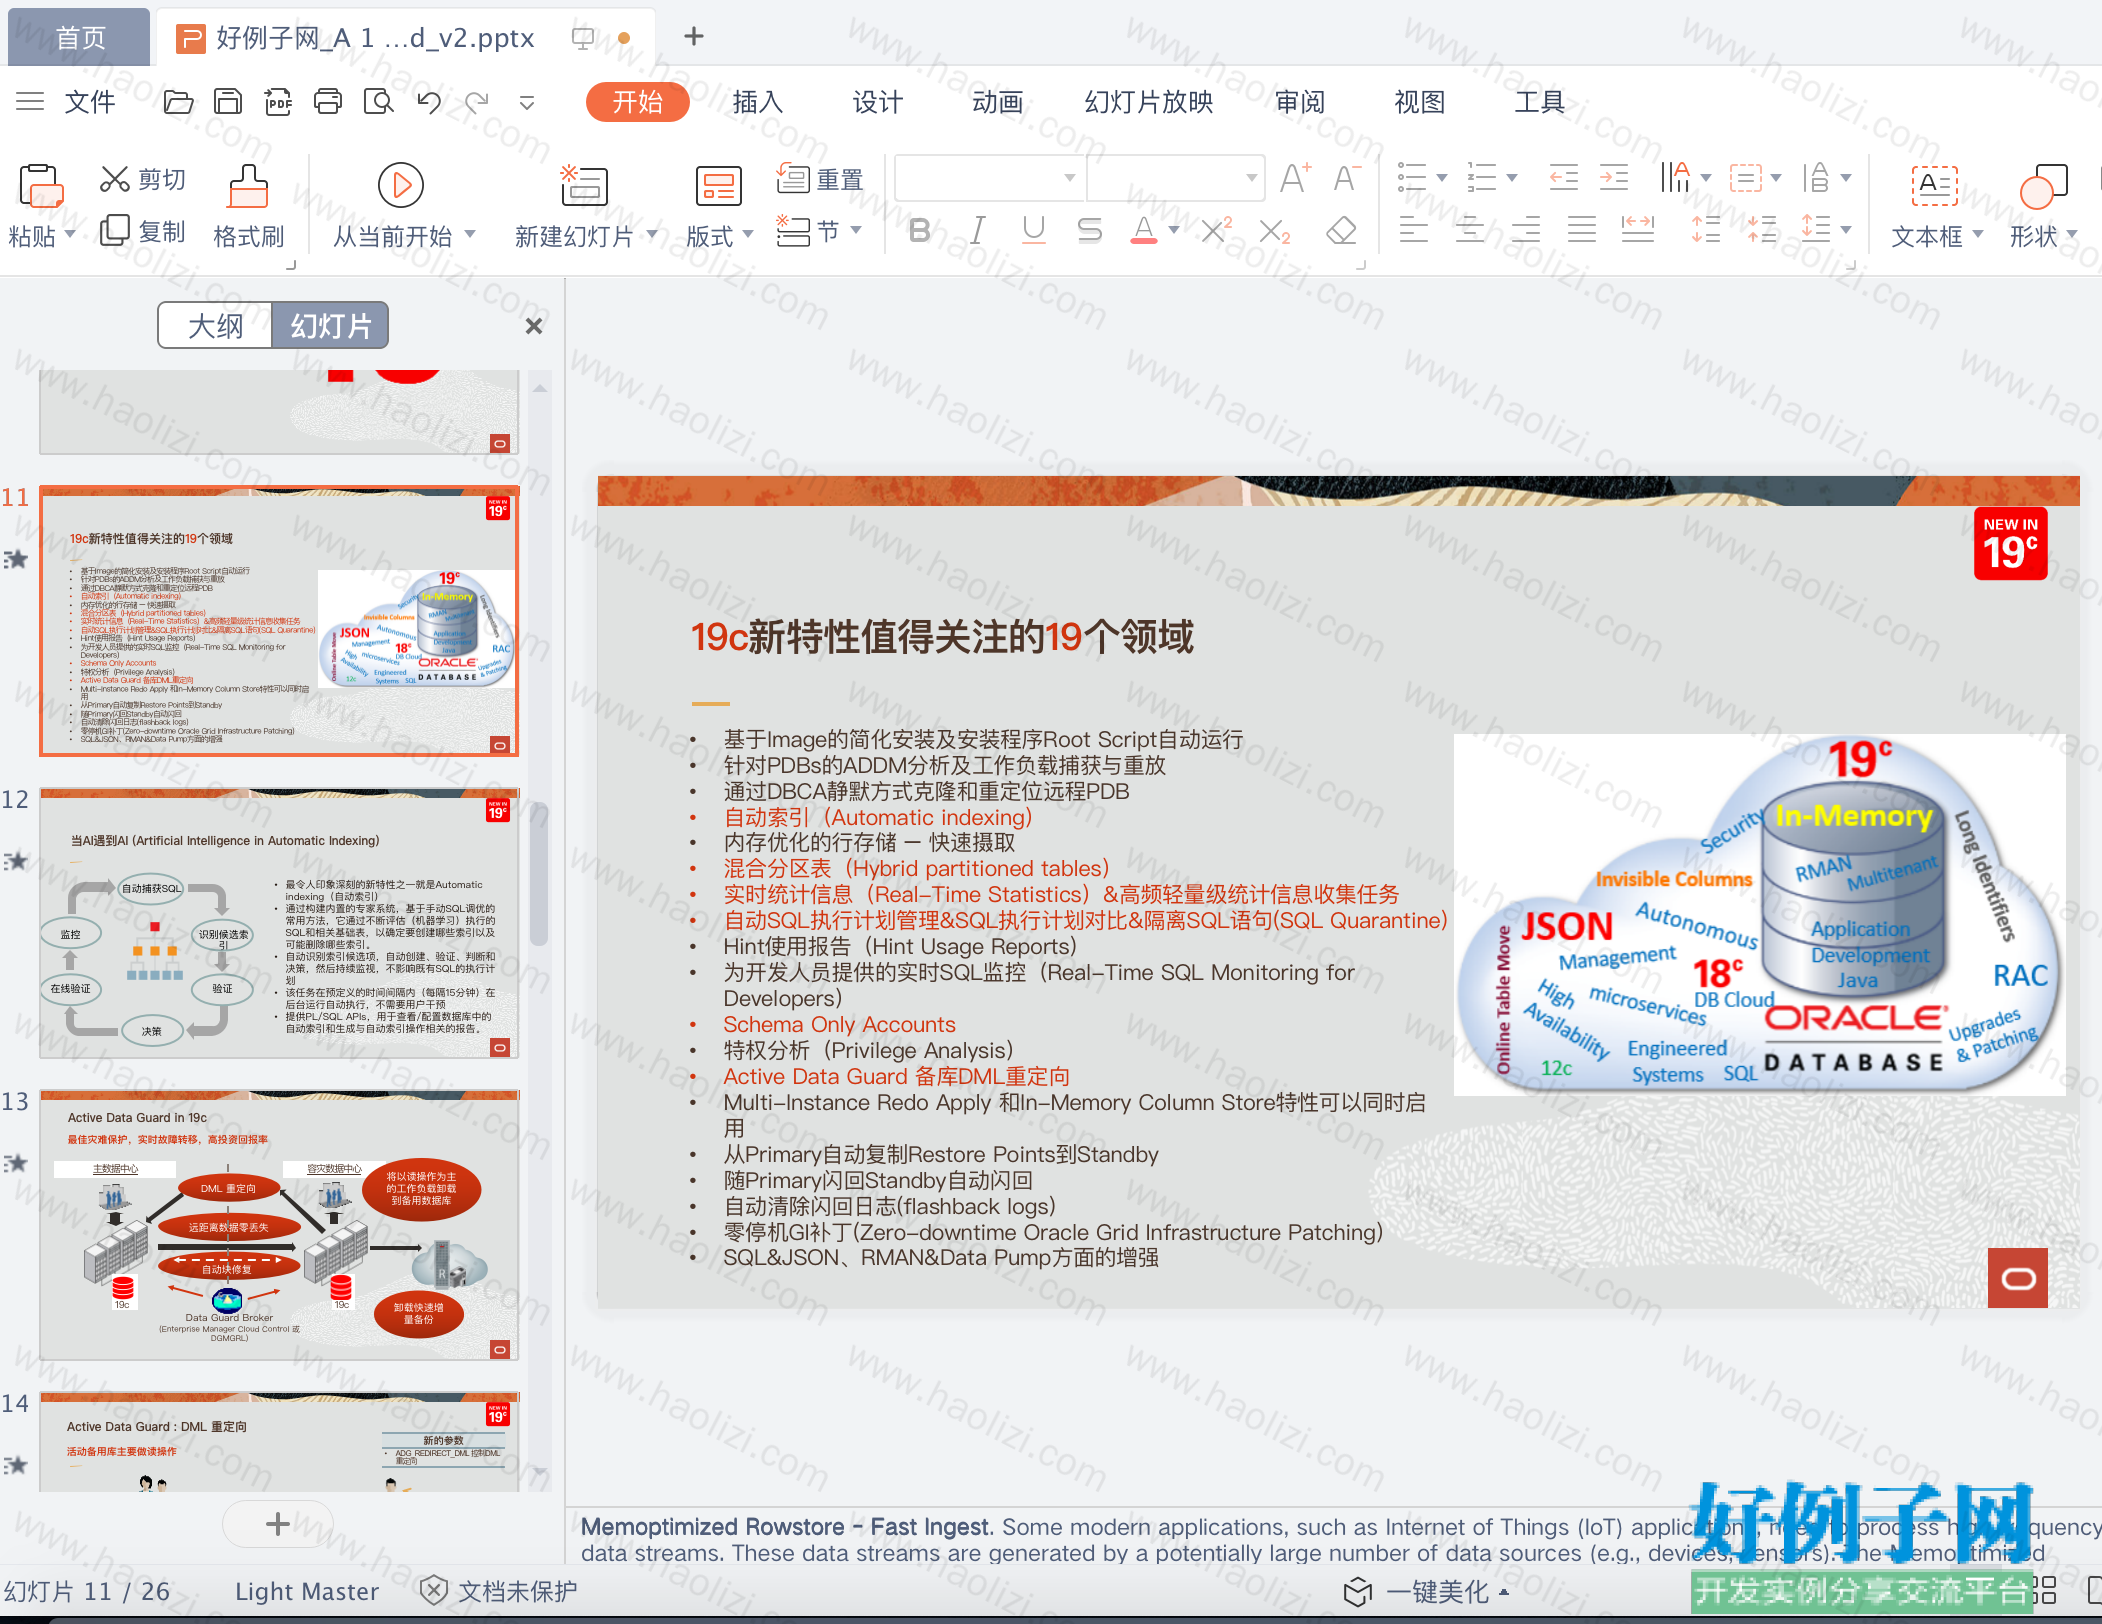
Task: Switch to 审阅 Review tab
Action: [x=1300, y=102]
